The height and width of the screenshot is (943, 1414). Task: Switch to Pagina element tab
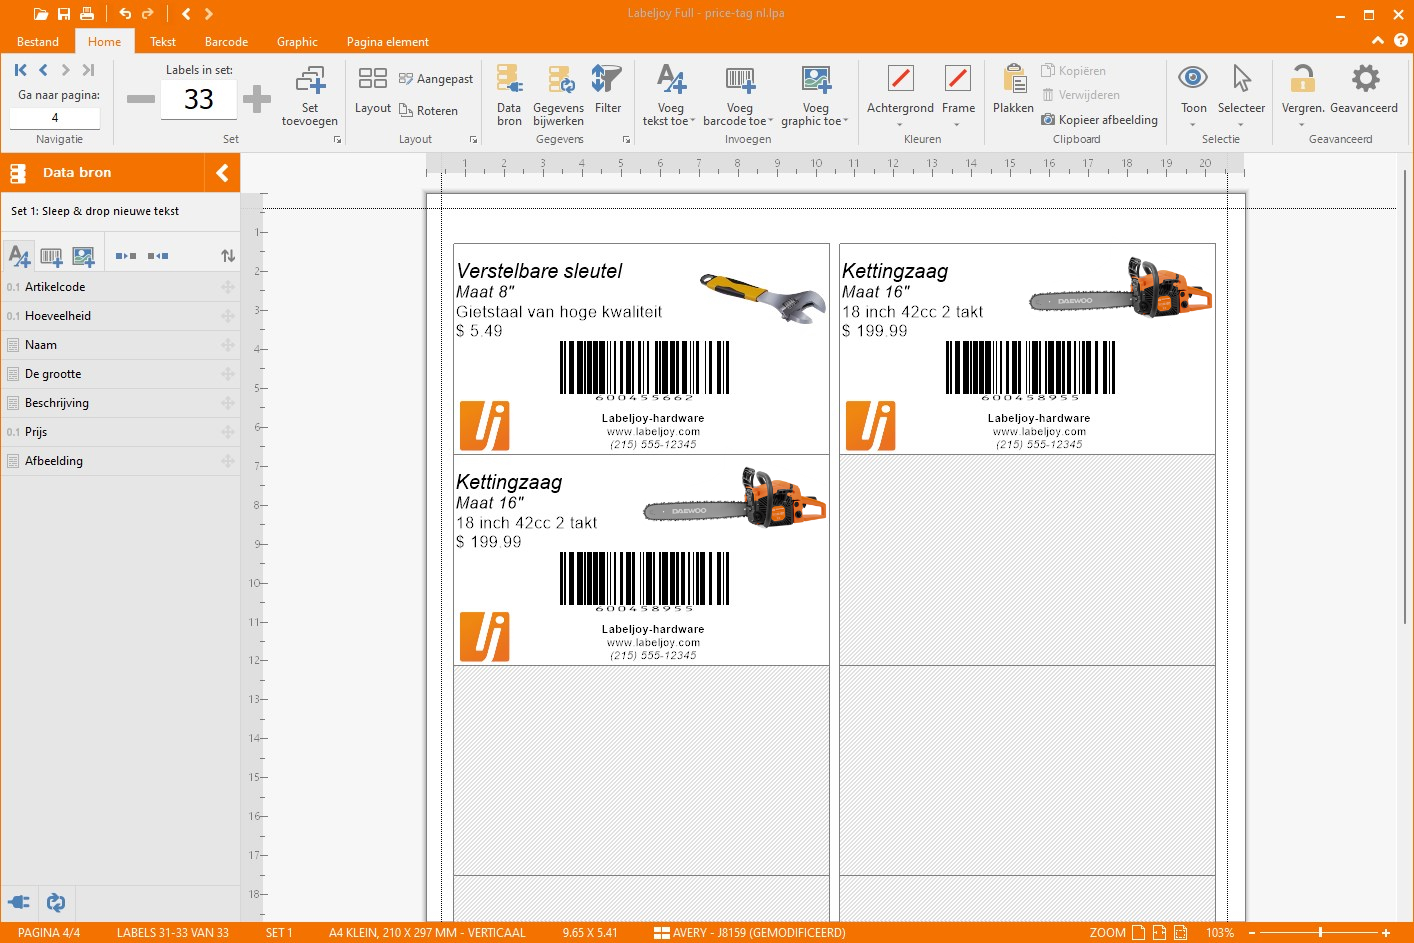388,42
